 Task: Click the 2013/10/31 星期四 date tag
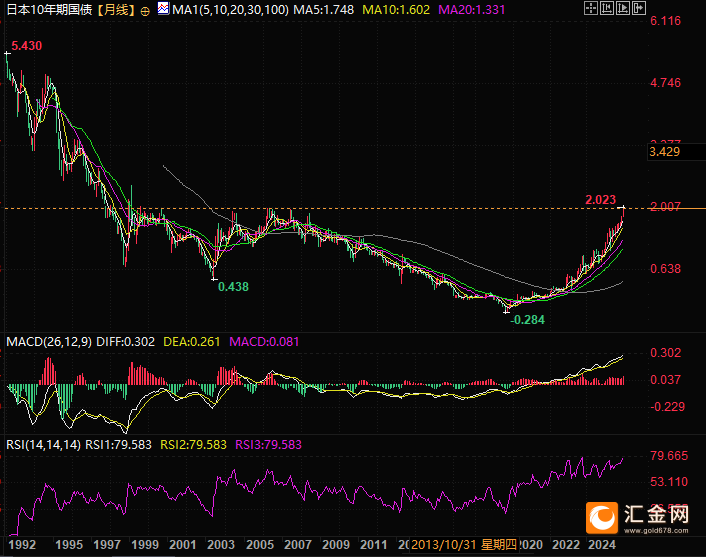click(x=463, y=545)
